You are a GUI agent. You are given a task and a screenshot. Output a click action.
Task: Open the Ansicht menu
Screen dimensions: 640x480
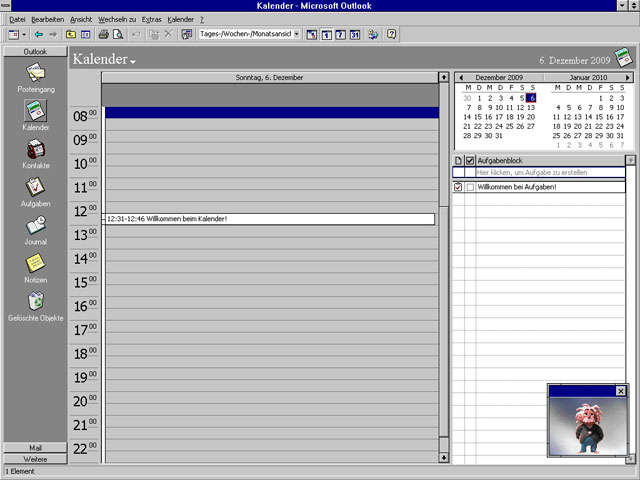pos(81,19)
